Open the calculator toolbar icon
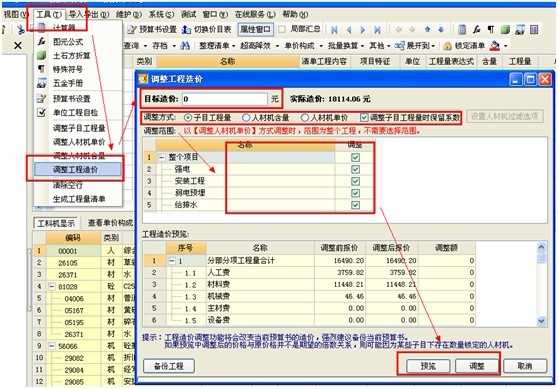Viewport: 558px width, 389px height. [462, 30]
